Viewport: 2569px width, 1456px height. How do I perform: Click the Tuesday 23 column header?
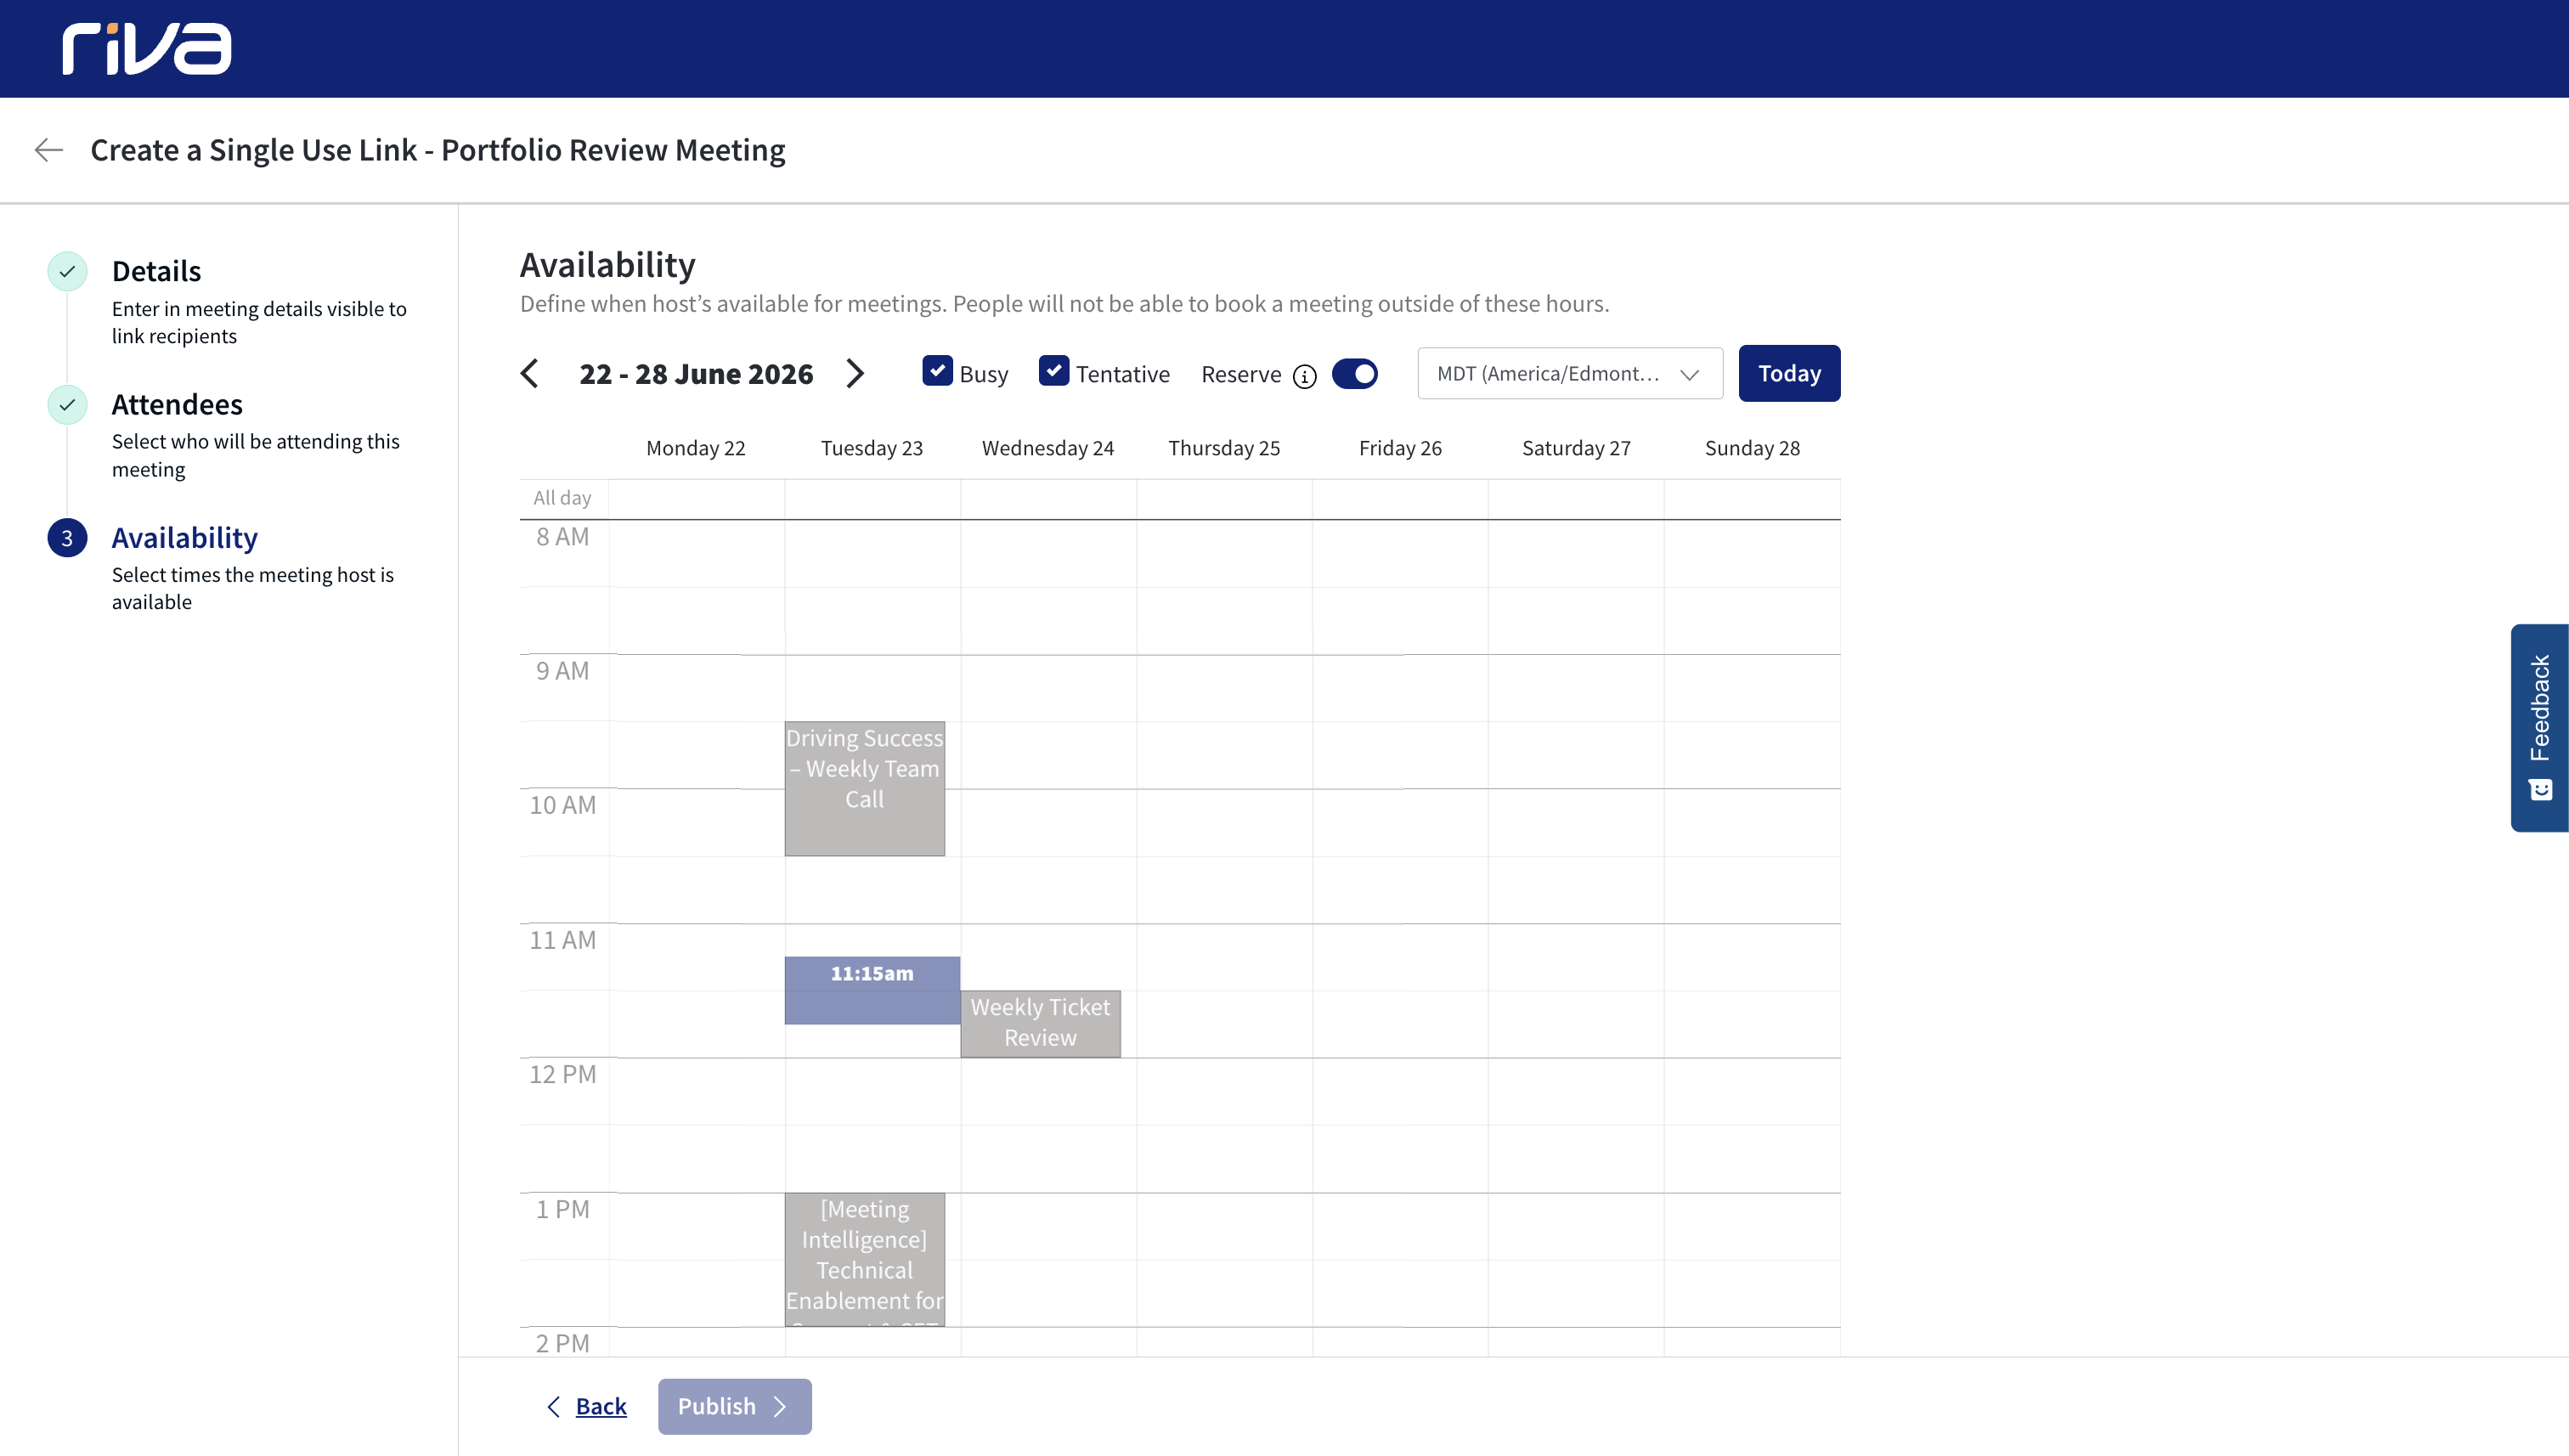[872, 448]
